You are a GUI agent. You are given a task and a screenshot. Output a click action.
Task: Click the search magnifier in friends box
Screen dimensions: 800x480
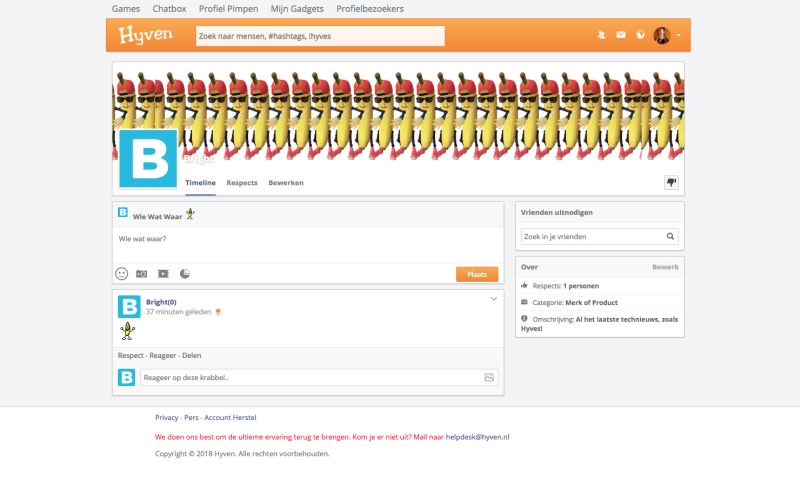(x=671, y=236)
